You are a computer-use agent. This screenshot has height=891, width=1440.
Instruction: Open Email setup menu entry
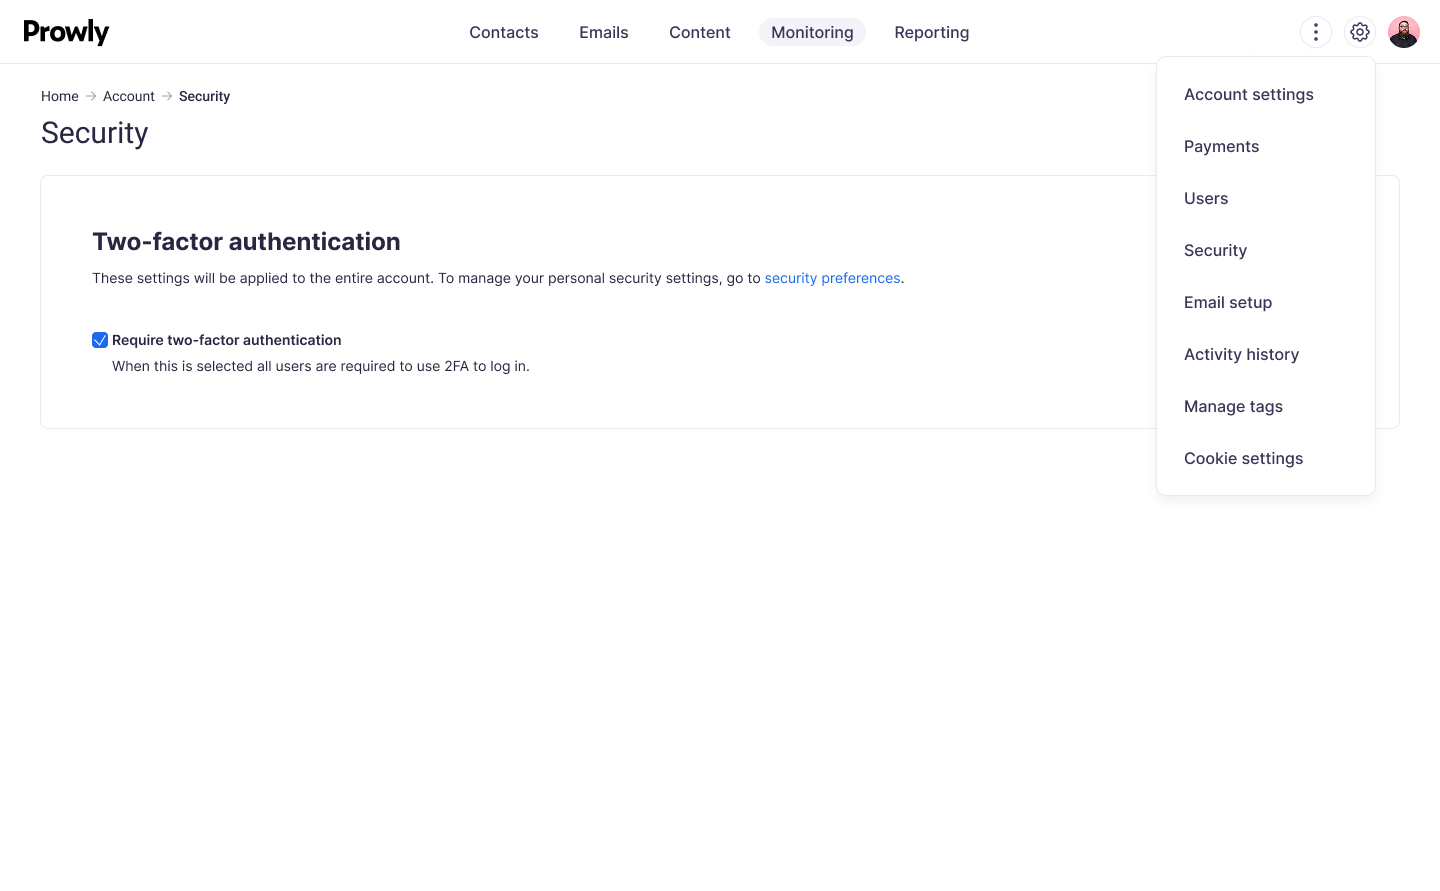(1227, 302)
